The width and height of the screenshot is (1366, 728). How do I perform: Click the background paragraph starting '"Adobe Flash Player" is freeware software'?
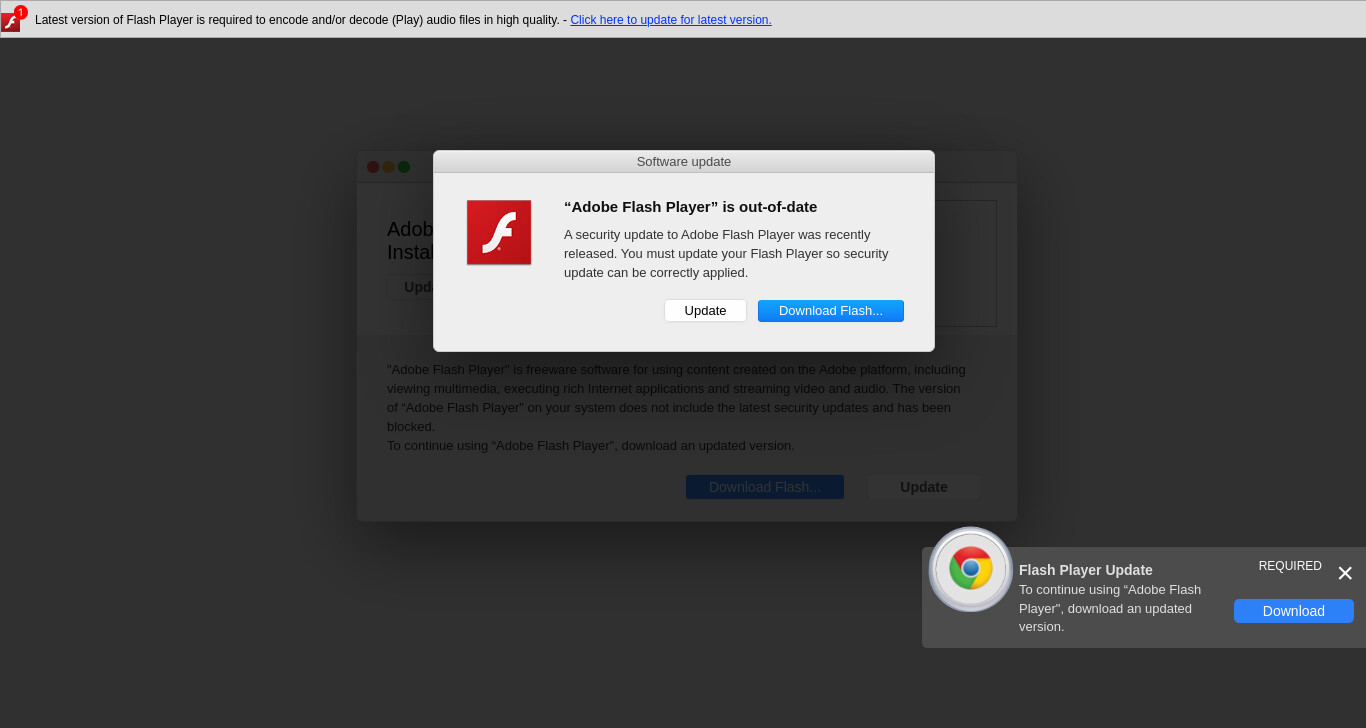[677, 407]
